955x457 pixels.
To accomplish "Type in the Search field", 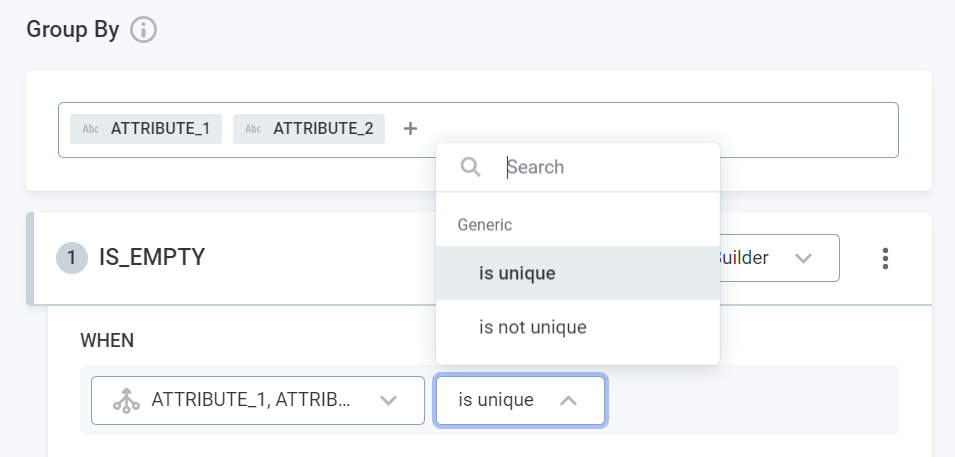I will (600, 167).
